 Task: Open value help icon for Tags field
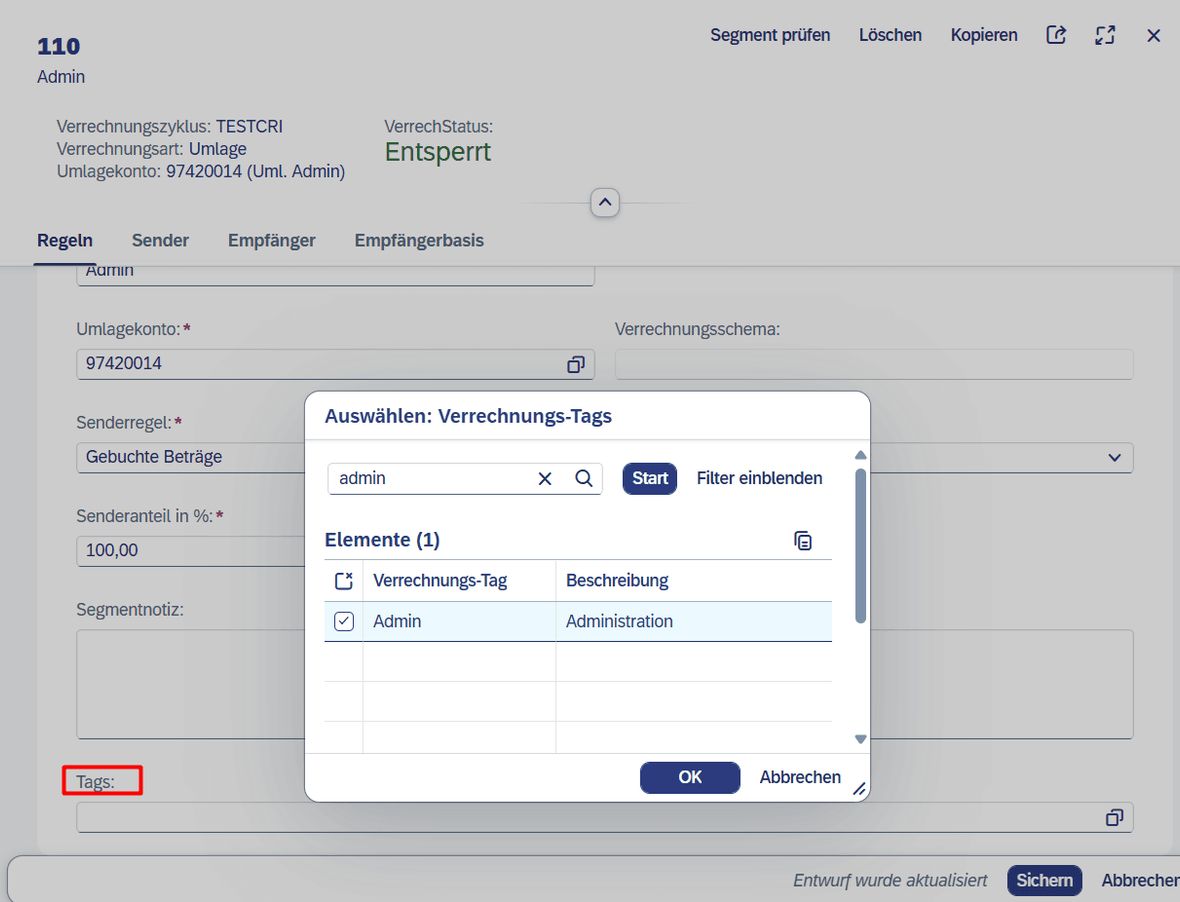click(x=1115, y=818)
